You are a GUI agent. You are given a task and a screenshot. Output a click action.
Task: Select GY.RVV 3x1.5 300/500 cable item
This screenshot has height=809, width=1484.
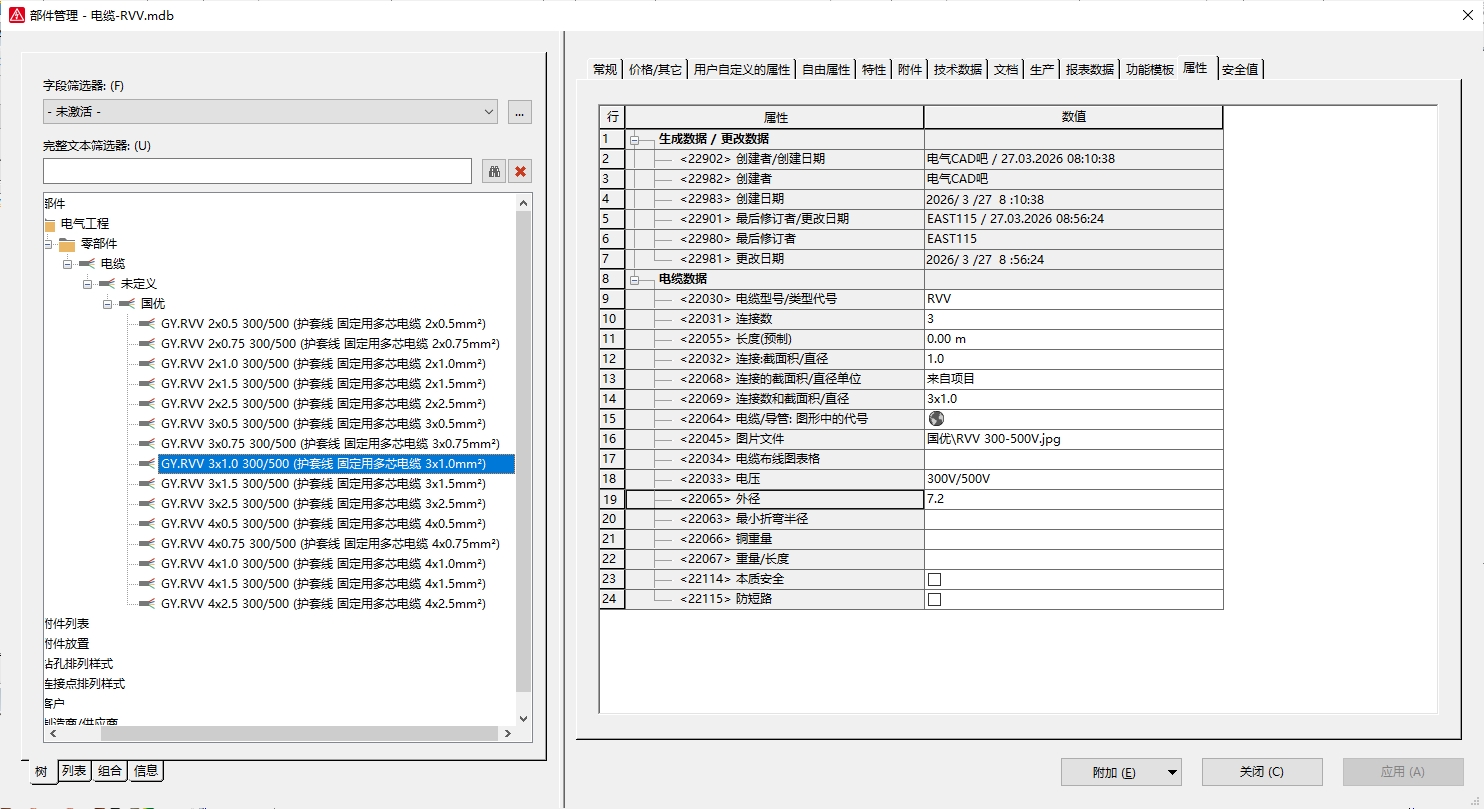pos(323,484)
